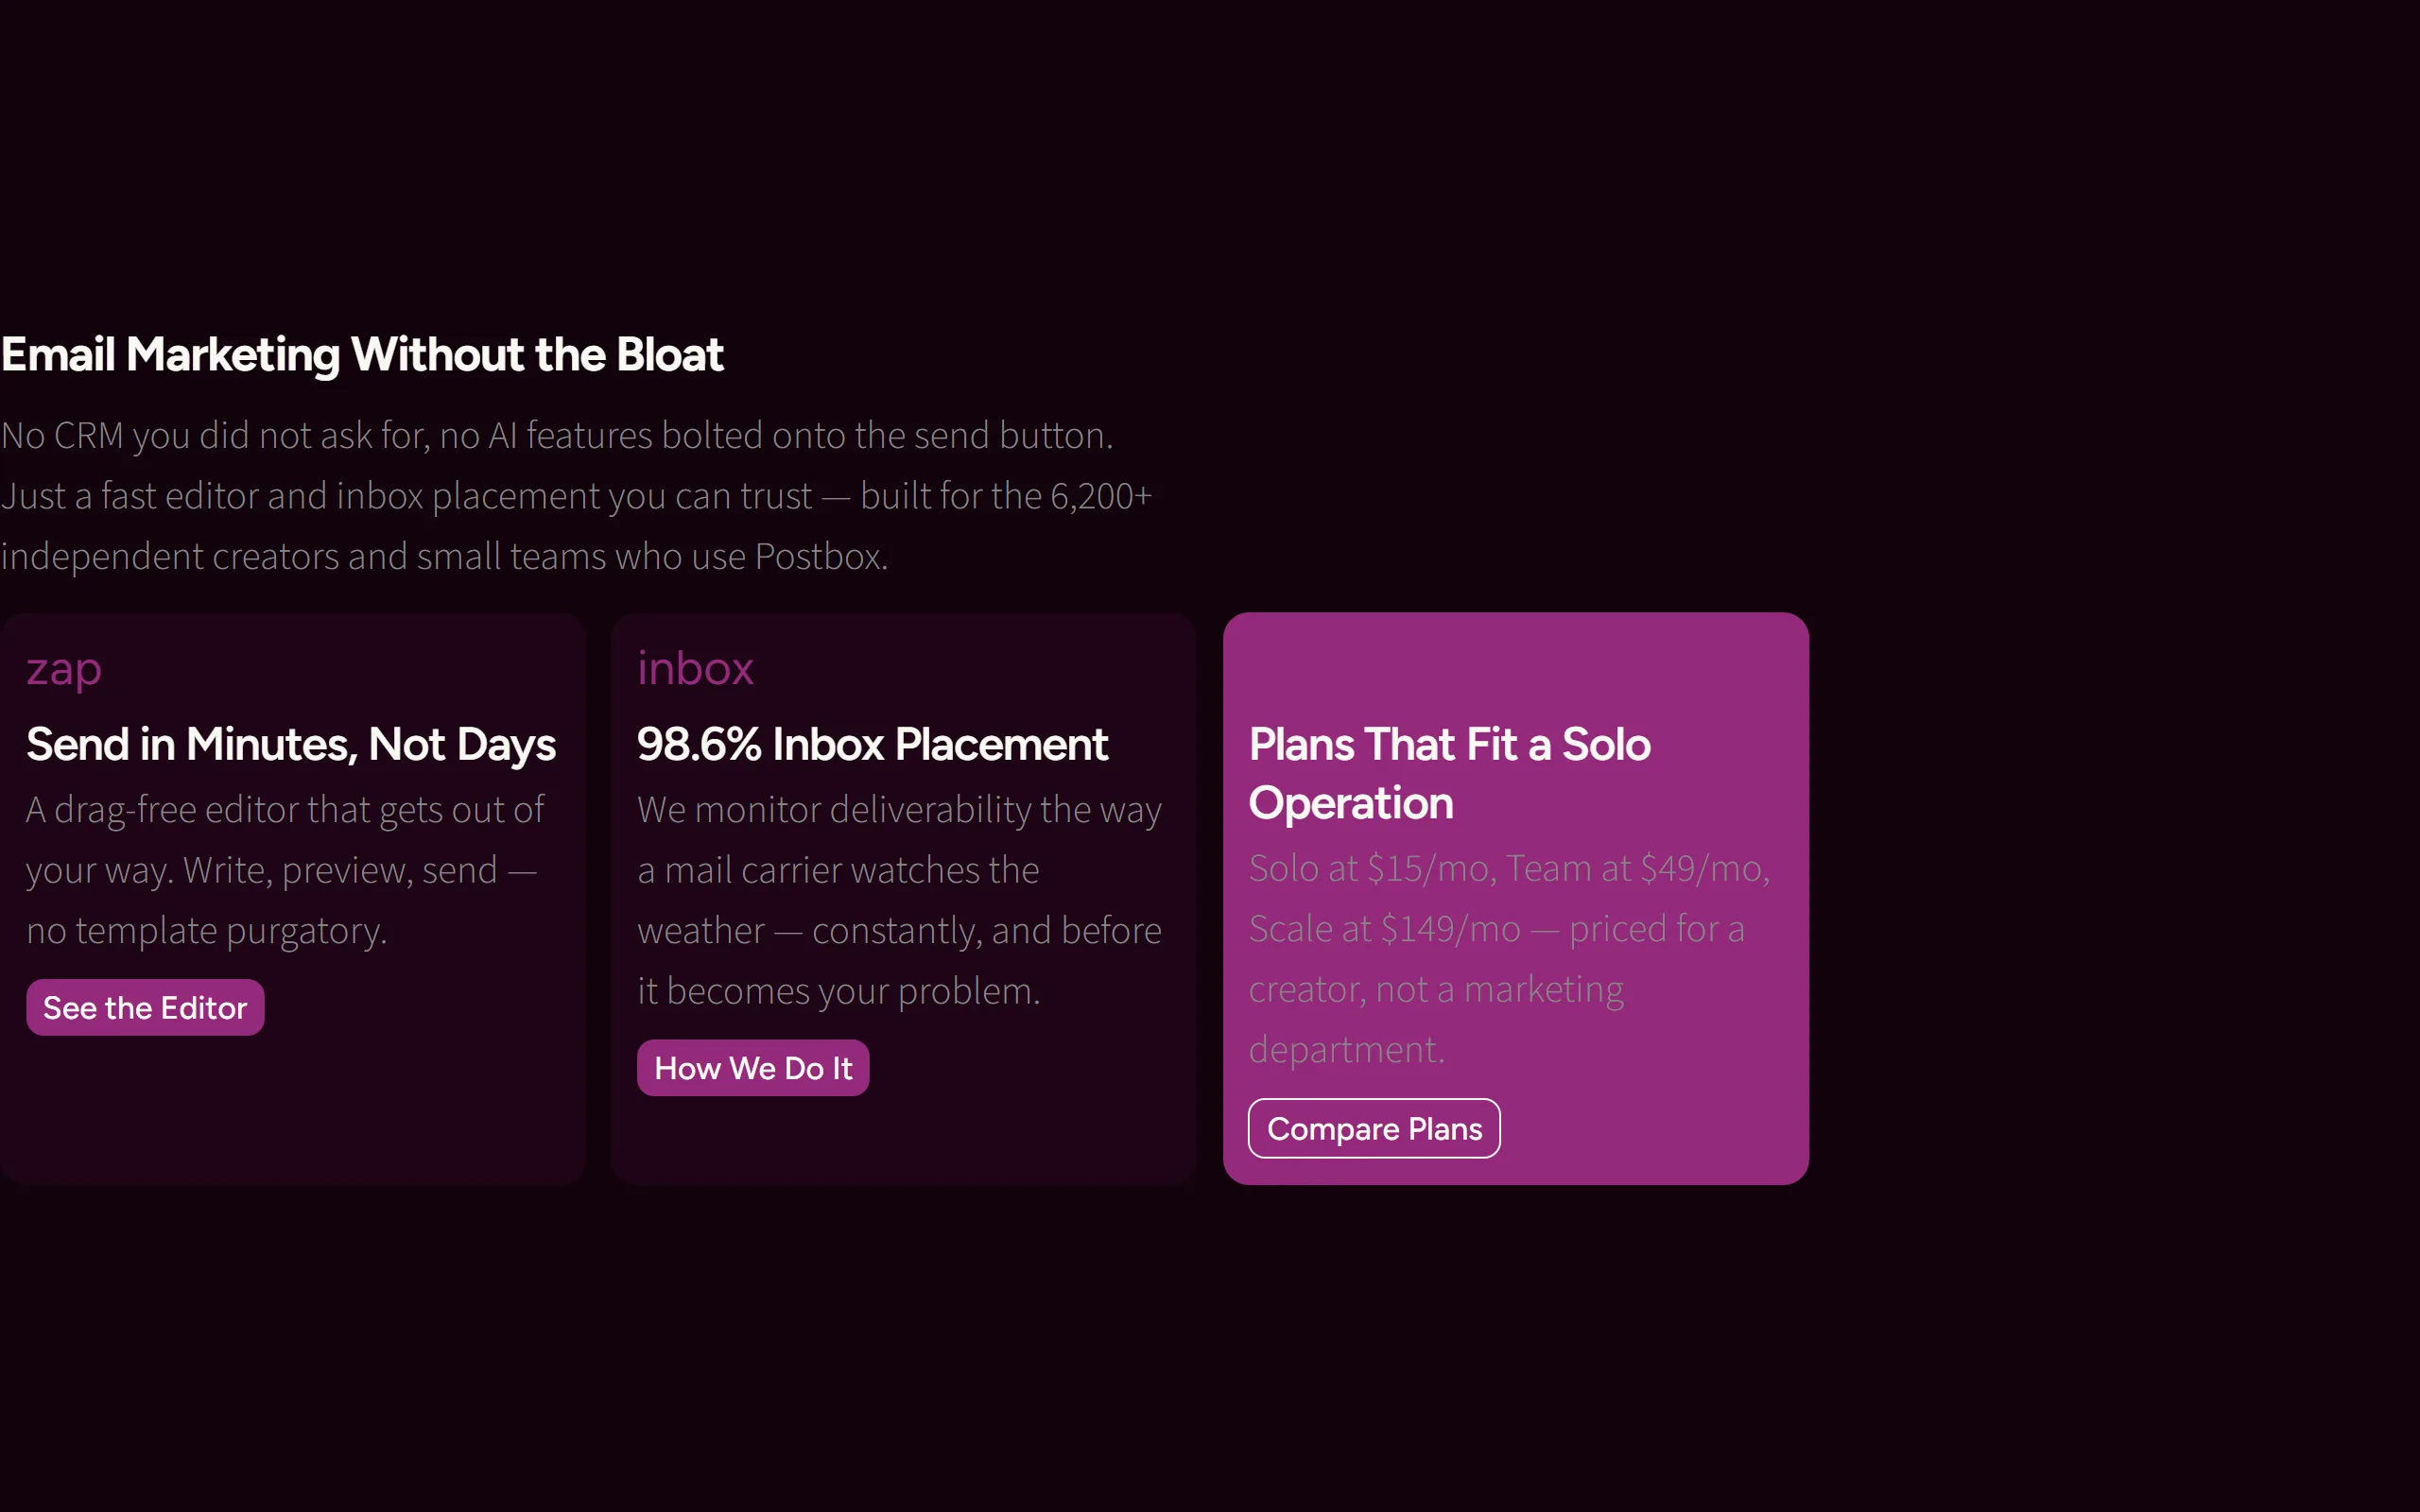Viewport: 2420px width, 1512px height.
Task: Click the inbox icon label
Action: tap(695, 668)
